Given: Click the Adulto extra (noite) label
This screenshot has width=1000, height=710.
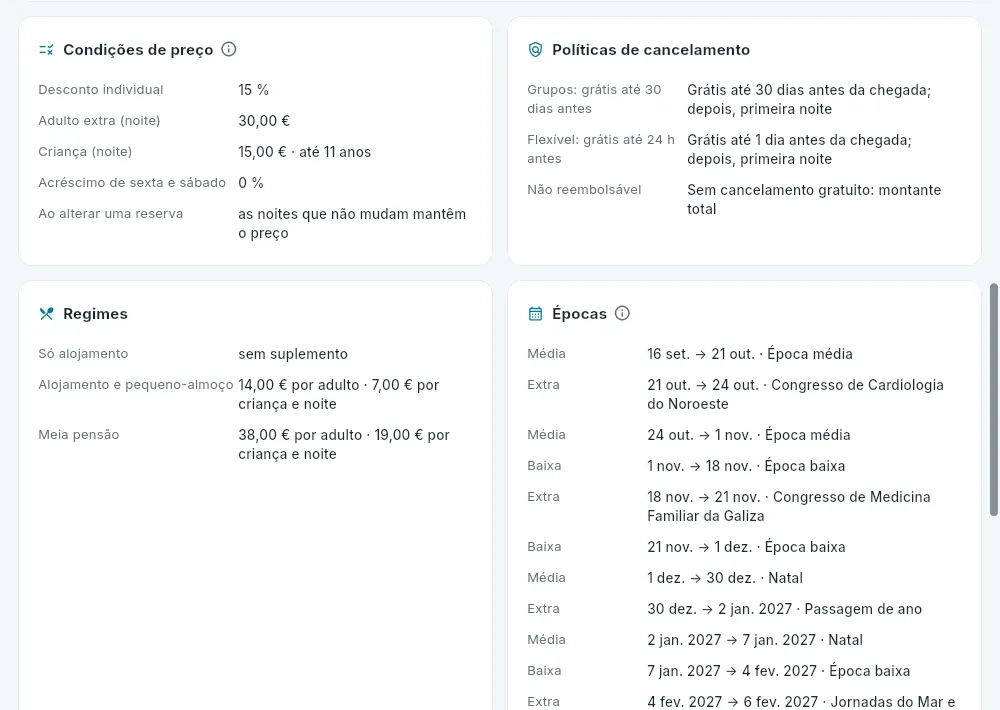Looking at the screenshot, I should coord(99,121).
